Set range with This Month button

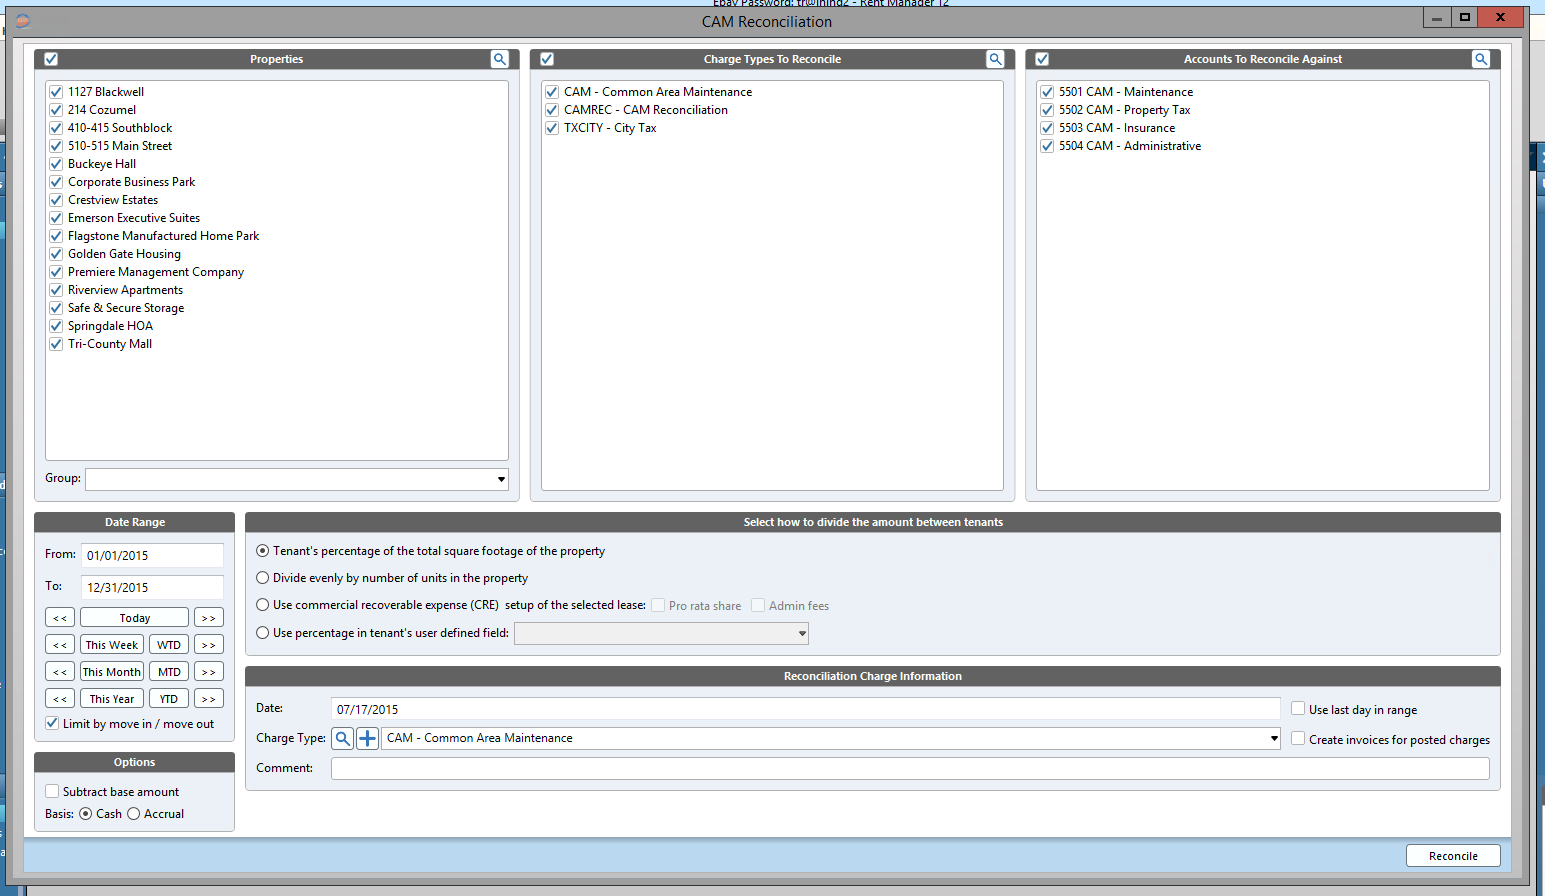click(x=112, y=672)
